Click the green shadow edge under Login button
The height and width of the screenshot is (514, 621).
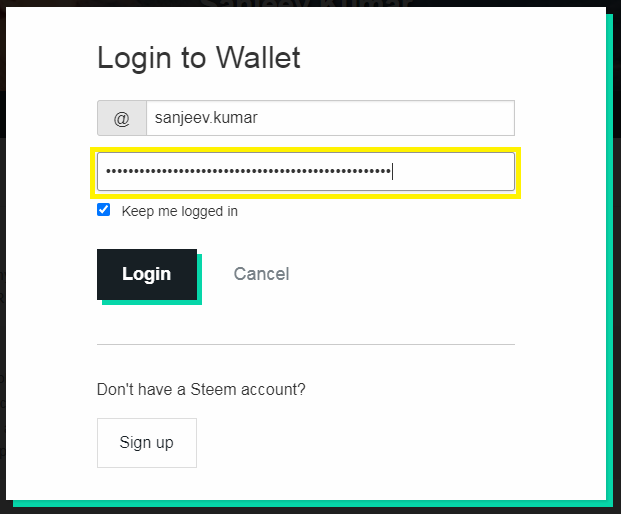point(152,302)
